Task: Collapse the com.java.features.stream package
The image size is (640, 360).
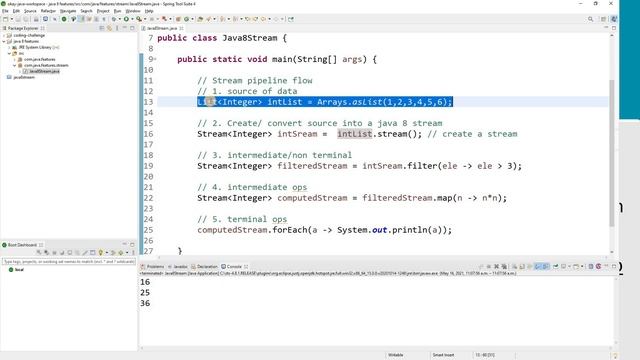Action: pos(15,65)
